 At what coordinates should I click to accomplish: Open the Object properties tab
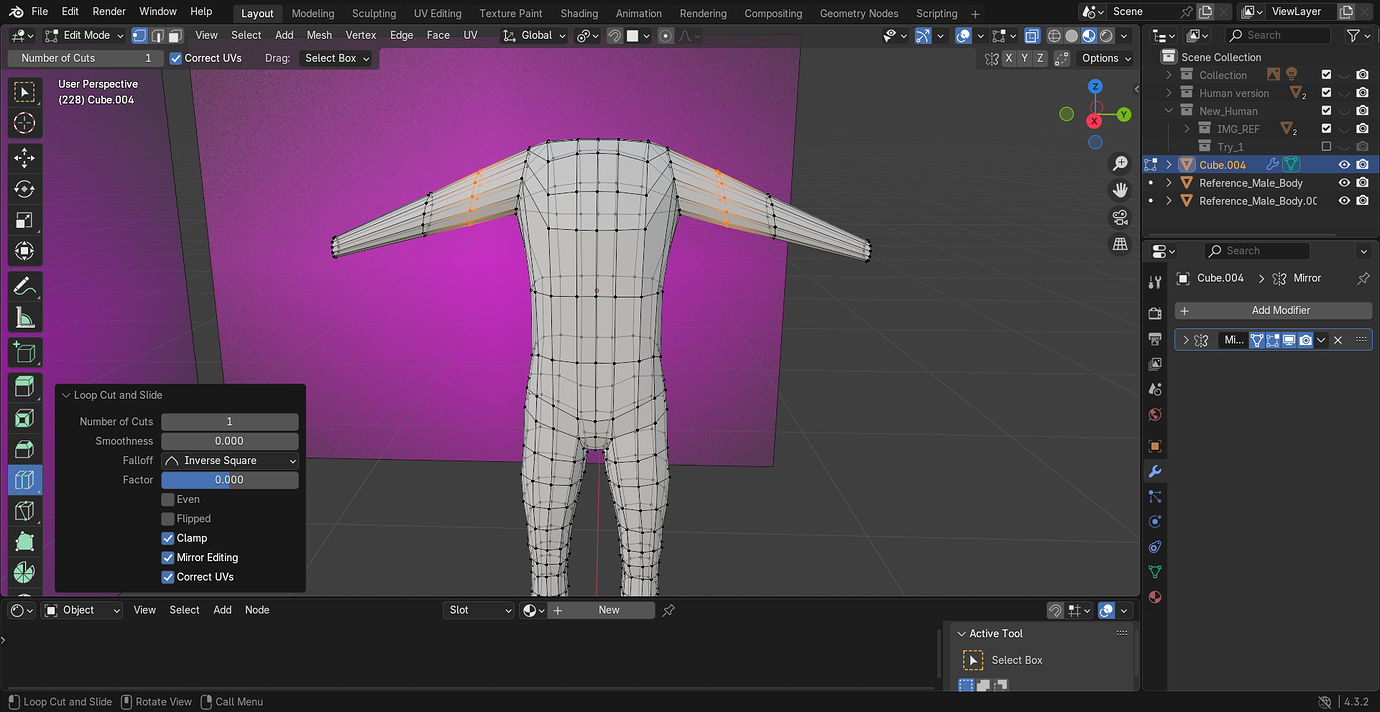[1155, 446]
